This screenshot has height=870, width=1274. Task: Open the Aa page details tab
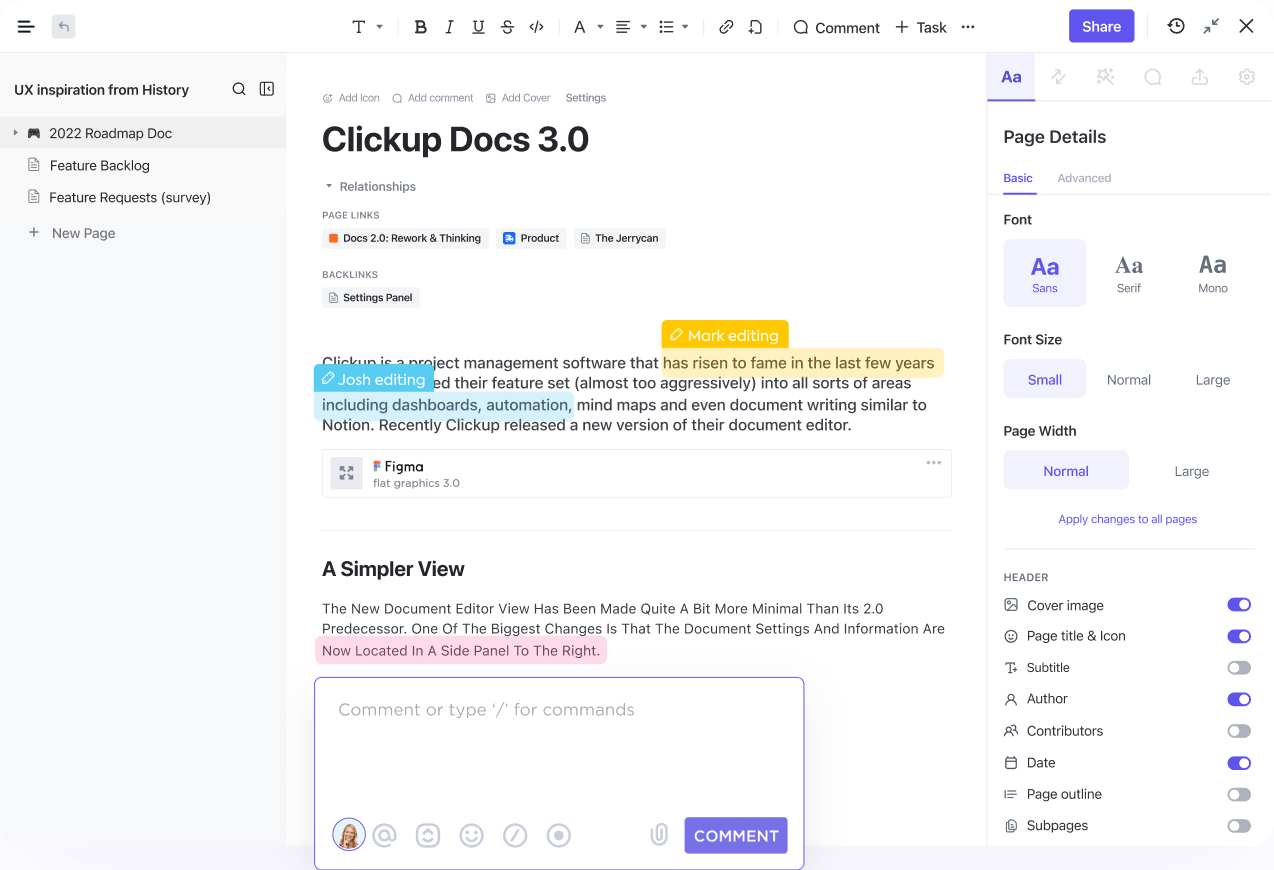click(1011, 77)
